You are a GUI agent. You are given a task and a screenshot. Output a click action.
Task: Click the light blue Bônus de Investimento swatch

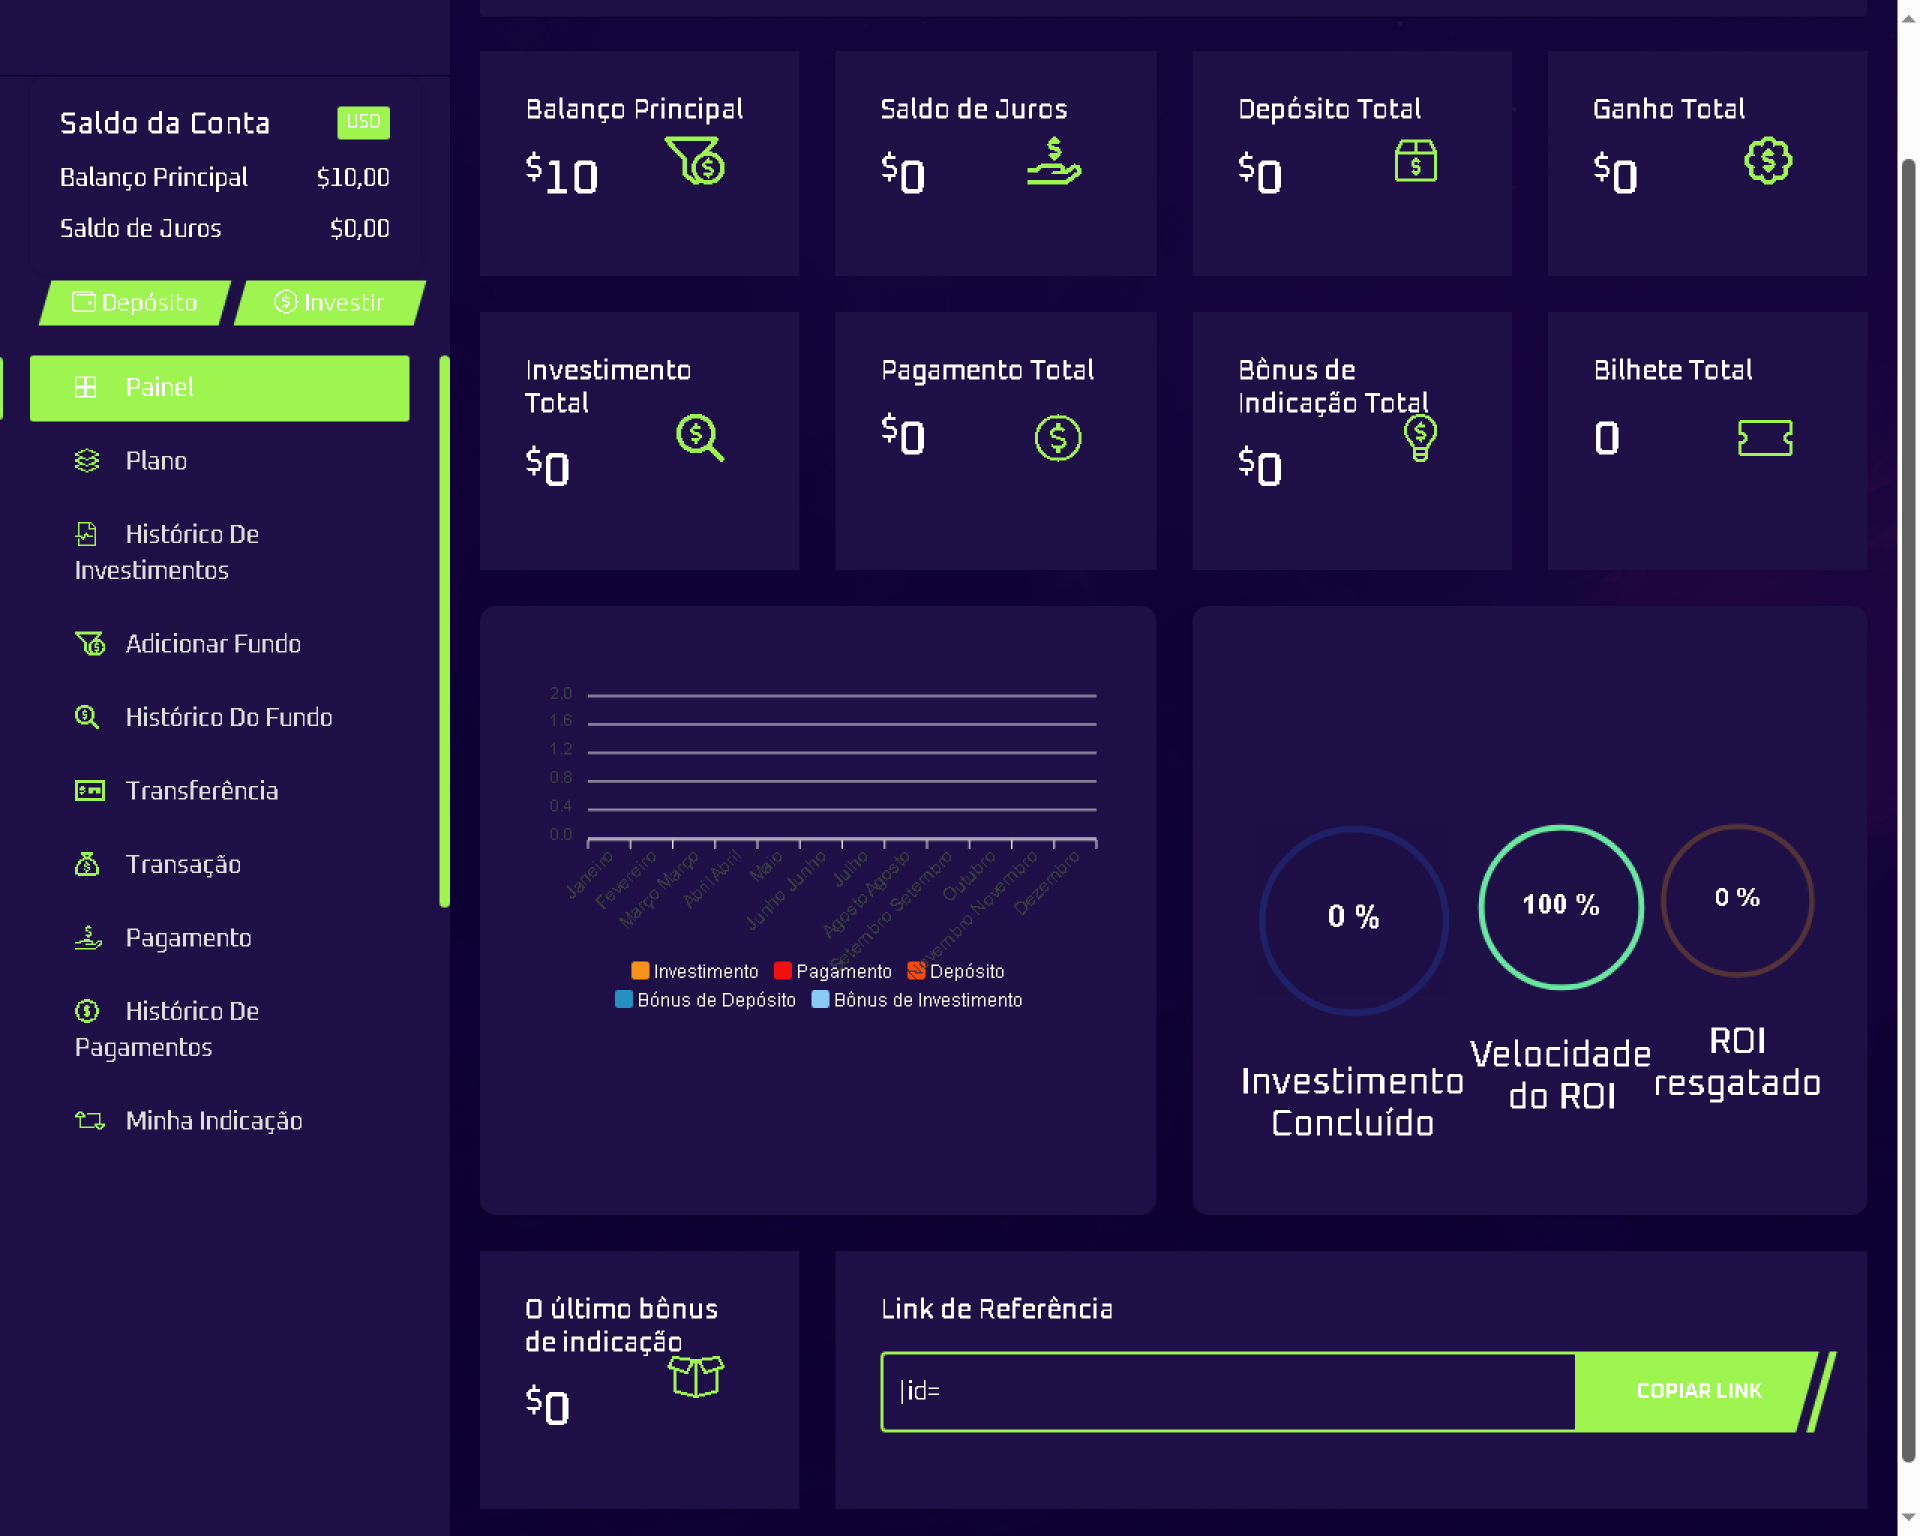coord(820,1000)
